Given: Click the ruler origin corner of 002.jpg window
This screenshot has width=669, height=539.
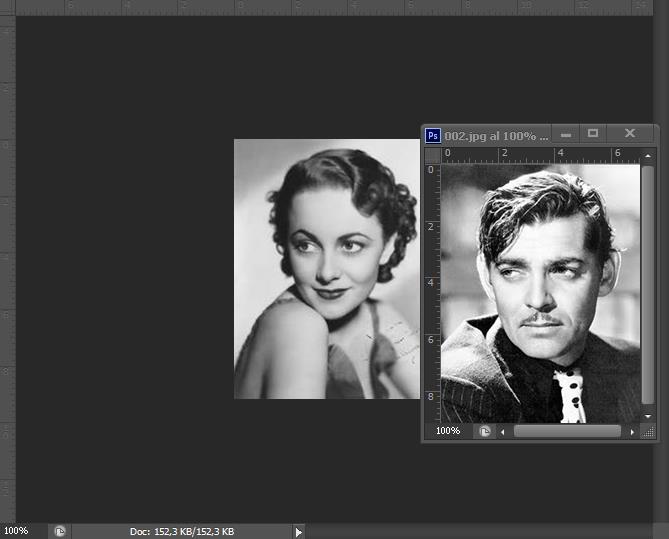Looking at the screenshot, I should coord(432,156).
